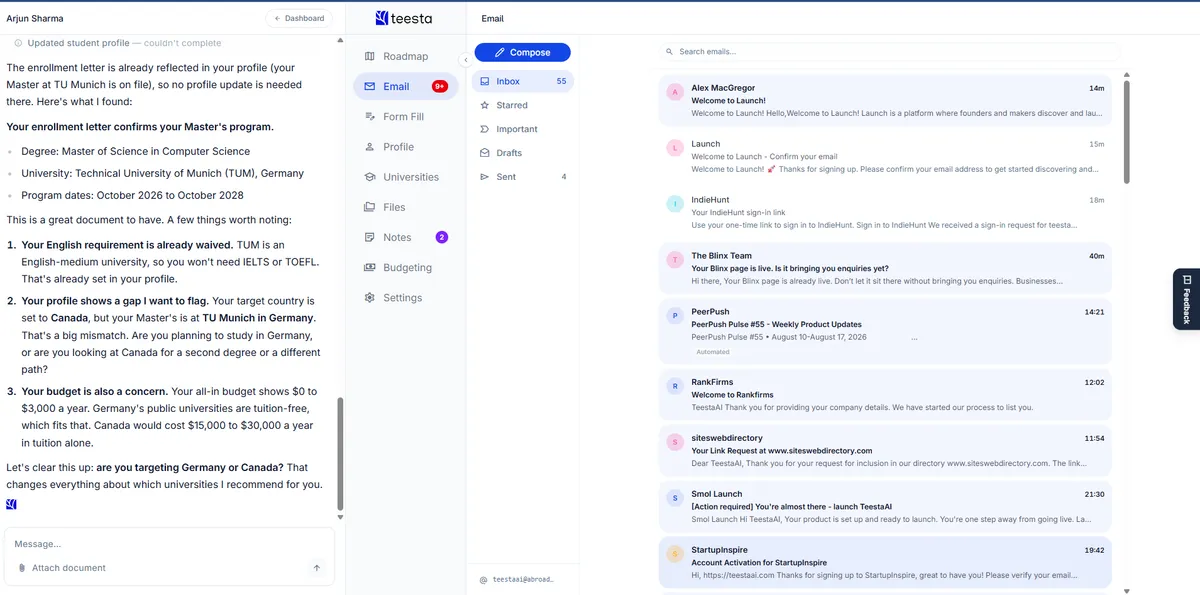Compose a new email
Viewport: 1200px width, 595px height.
coord(522,52)
